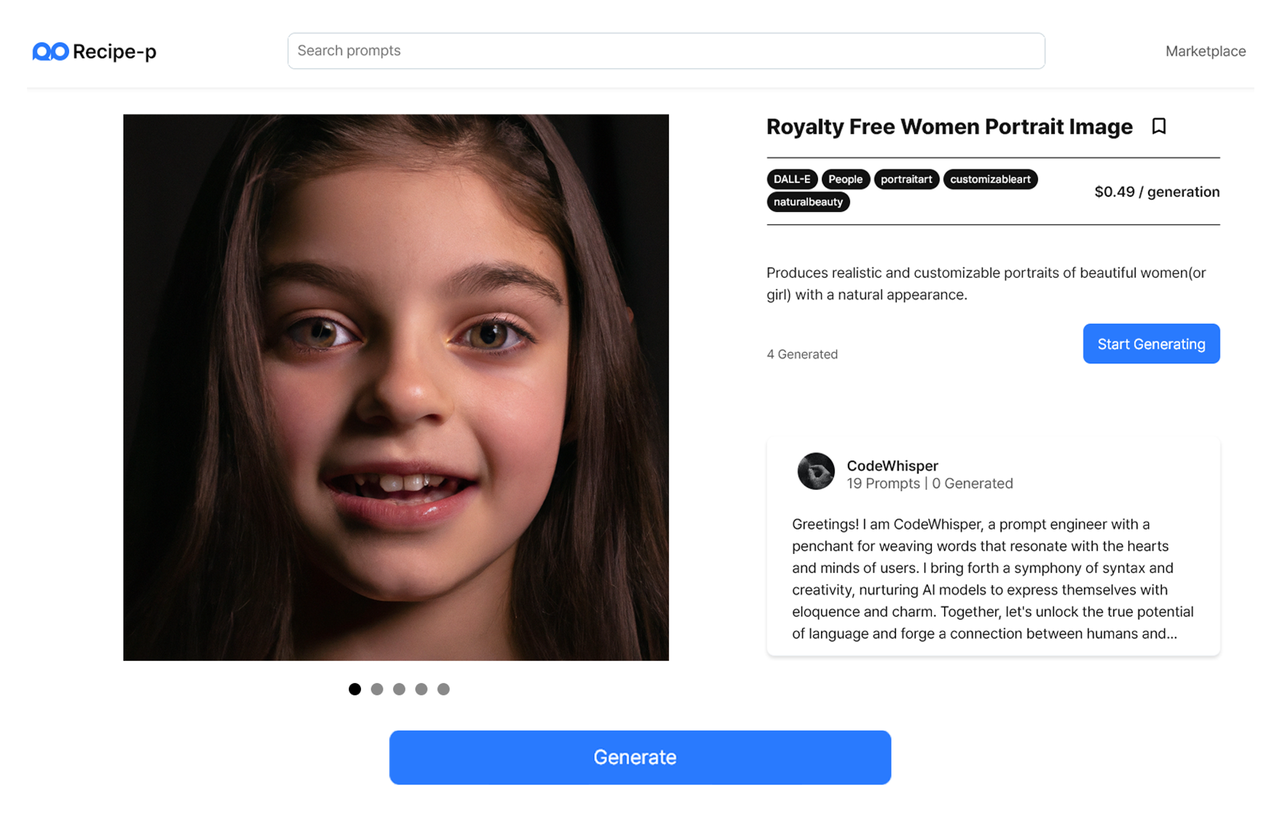Viewport: 1280px width, 826px height.
Task: Jump to the fourth carousel dot
Action: click(421, 689)
